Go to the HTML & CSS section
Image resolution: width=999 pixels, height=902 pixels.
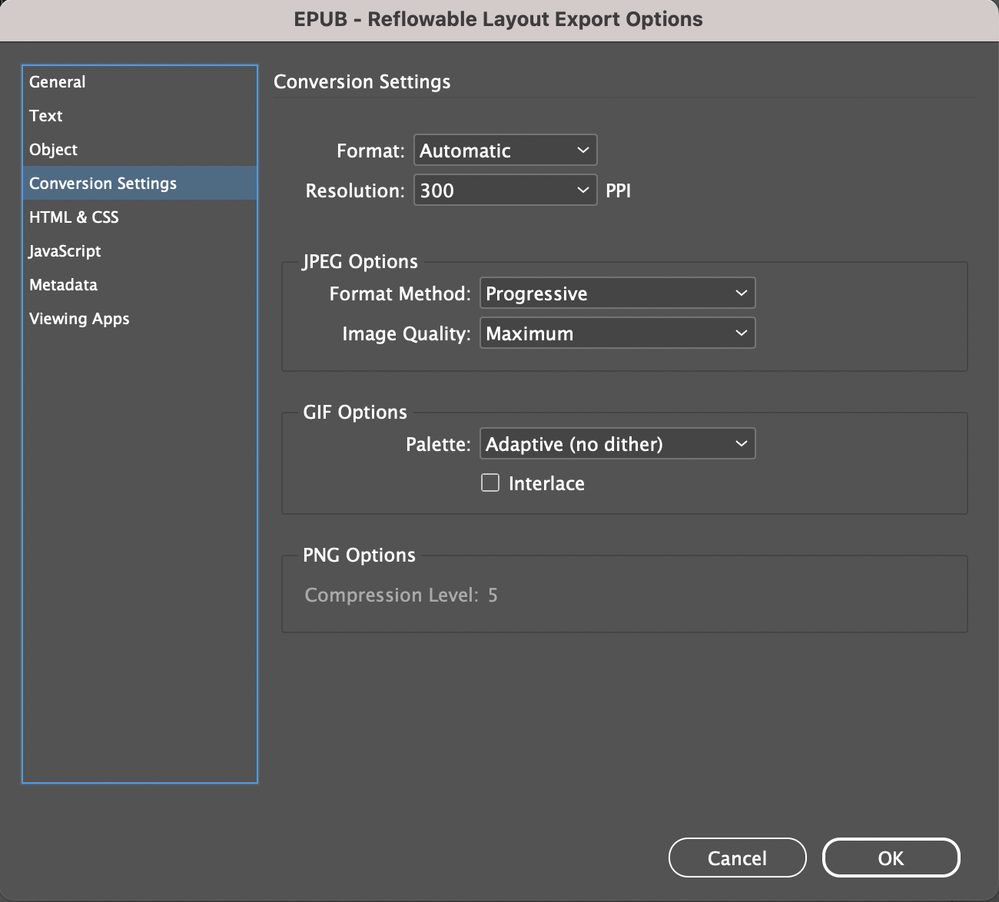[74, 217]
